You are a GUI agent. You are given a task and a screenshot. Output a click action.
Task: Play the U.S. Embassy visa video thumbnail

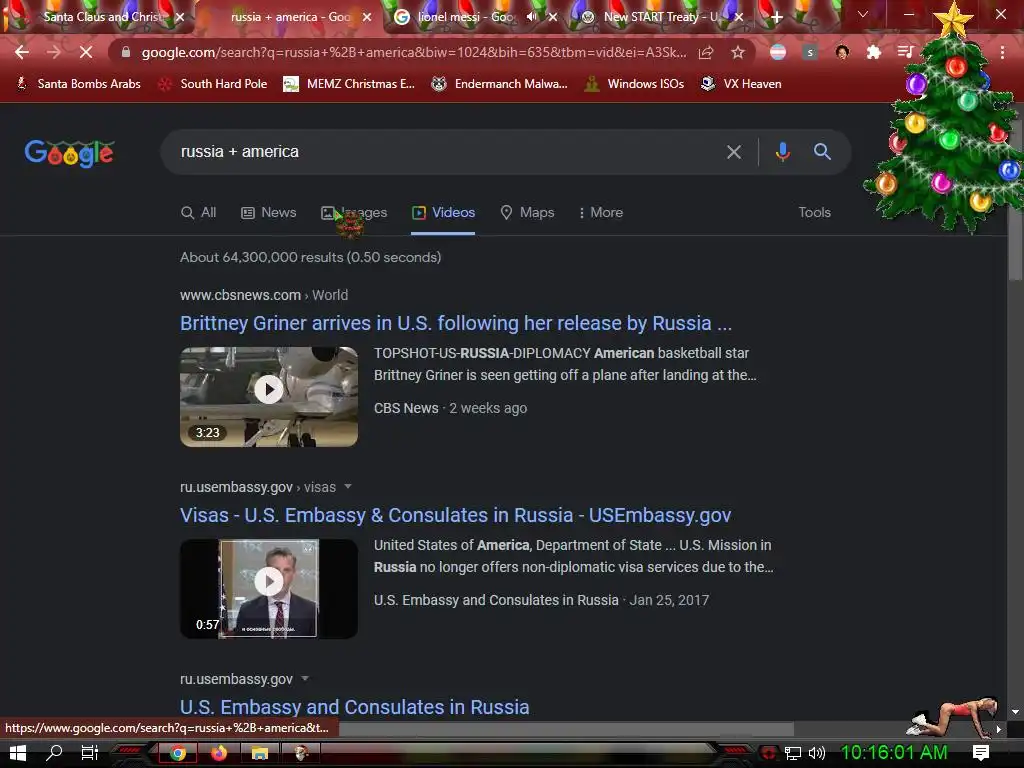click(x=269, y=588)
